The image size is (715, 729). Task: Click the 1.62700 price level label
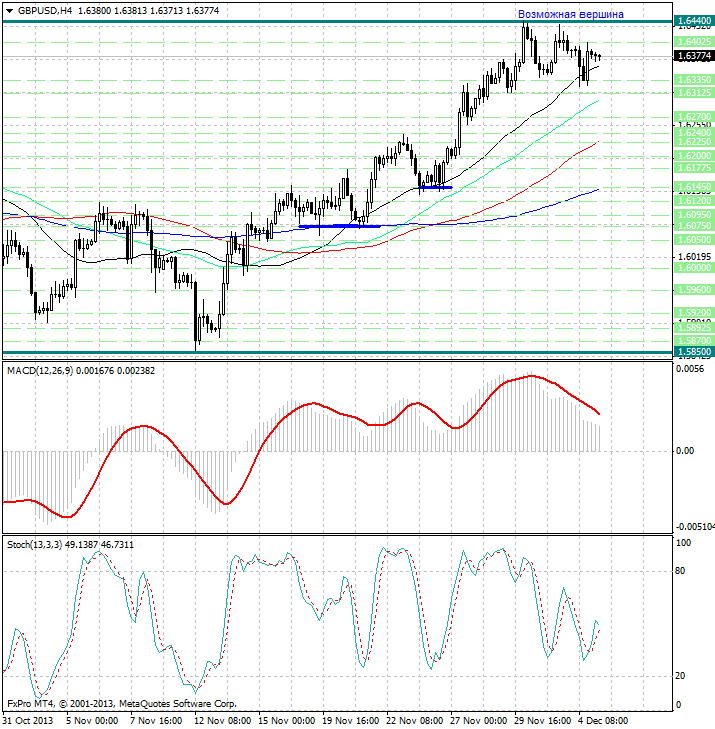tap(694, 116)
